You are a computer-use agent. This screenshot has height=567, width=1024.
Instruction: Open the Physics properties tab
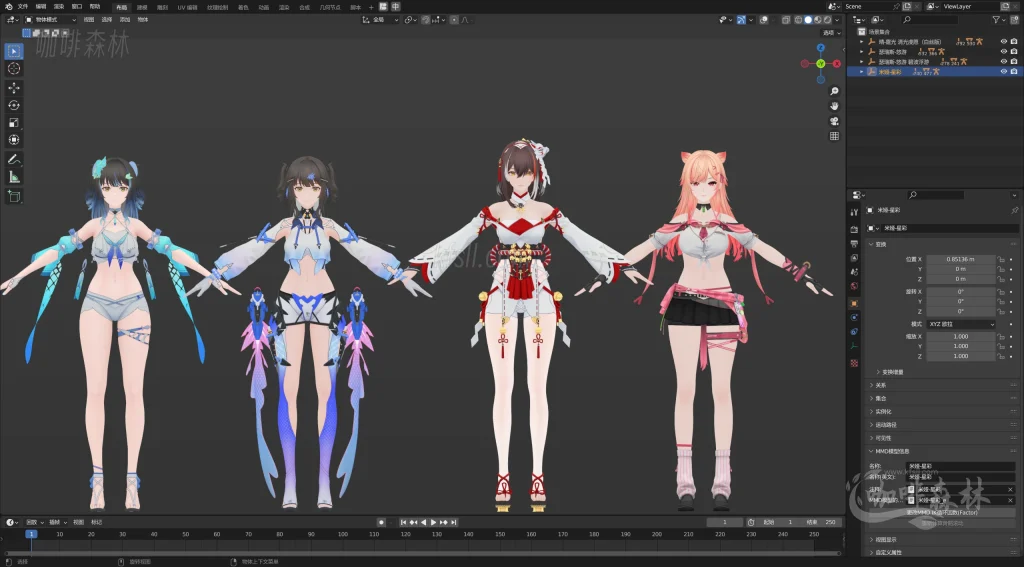click(854, 317)
